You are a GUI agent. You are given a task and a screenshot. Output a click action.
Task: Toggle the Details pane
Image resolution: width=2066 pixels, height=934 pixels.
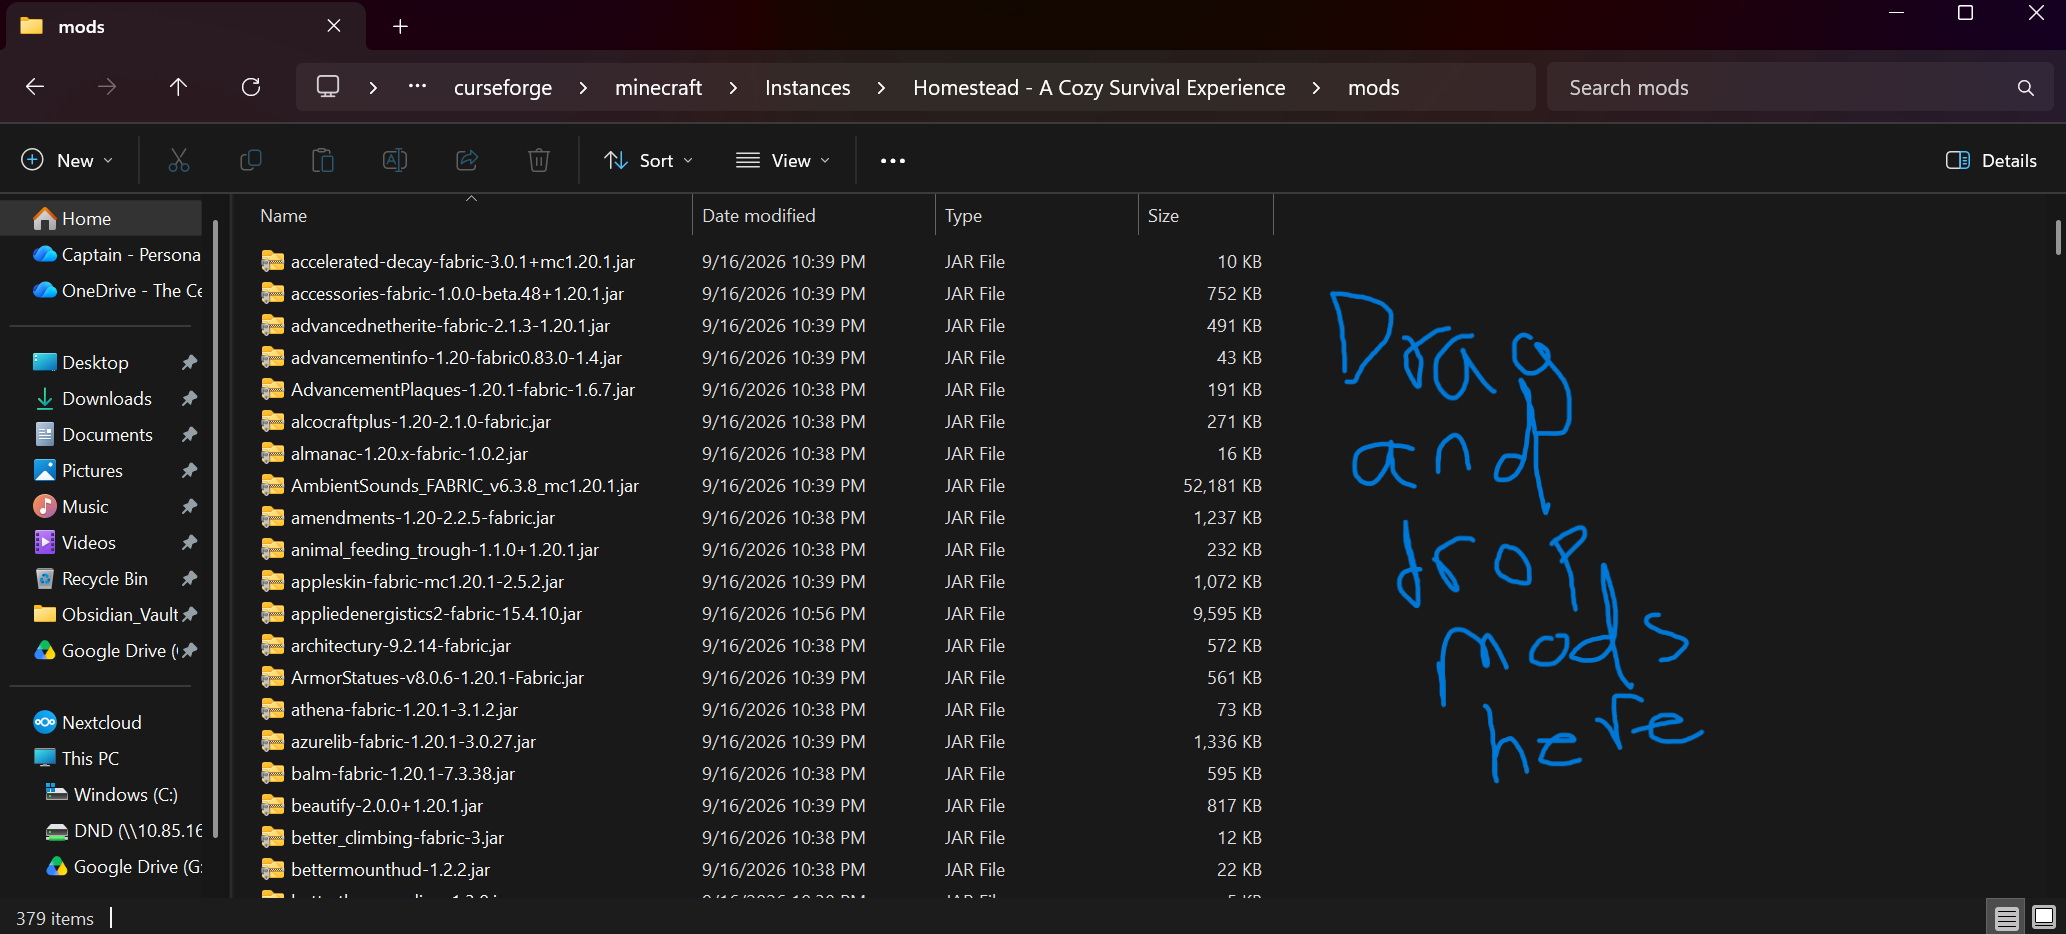[1991, 160]
